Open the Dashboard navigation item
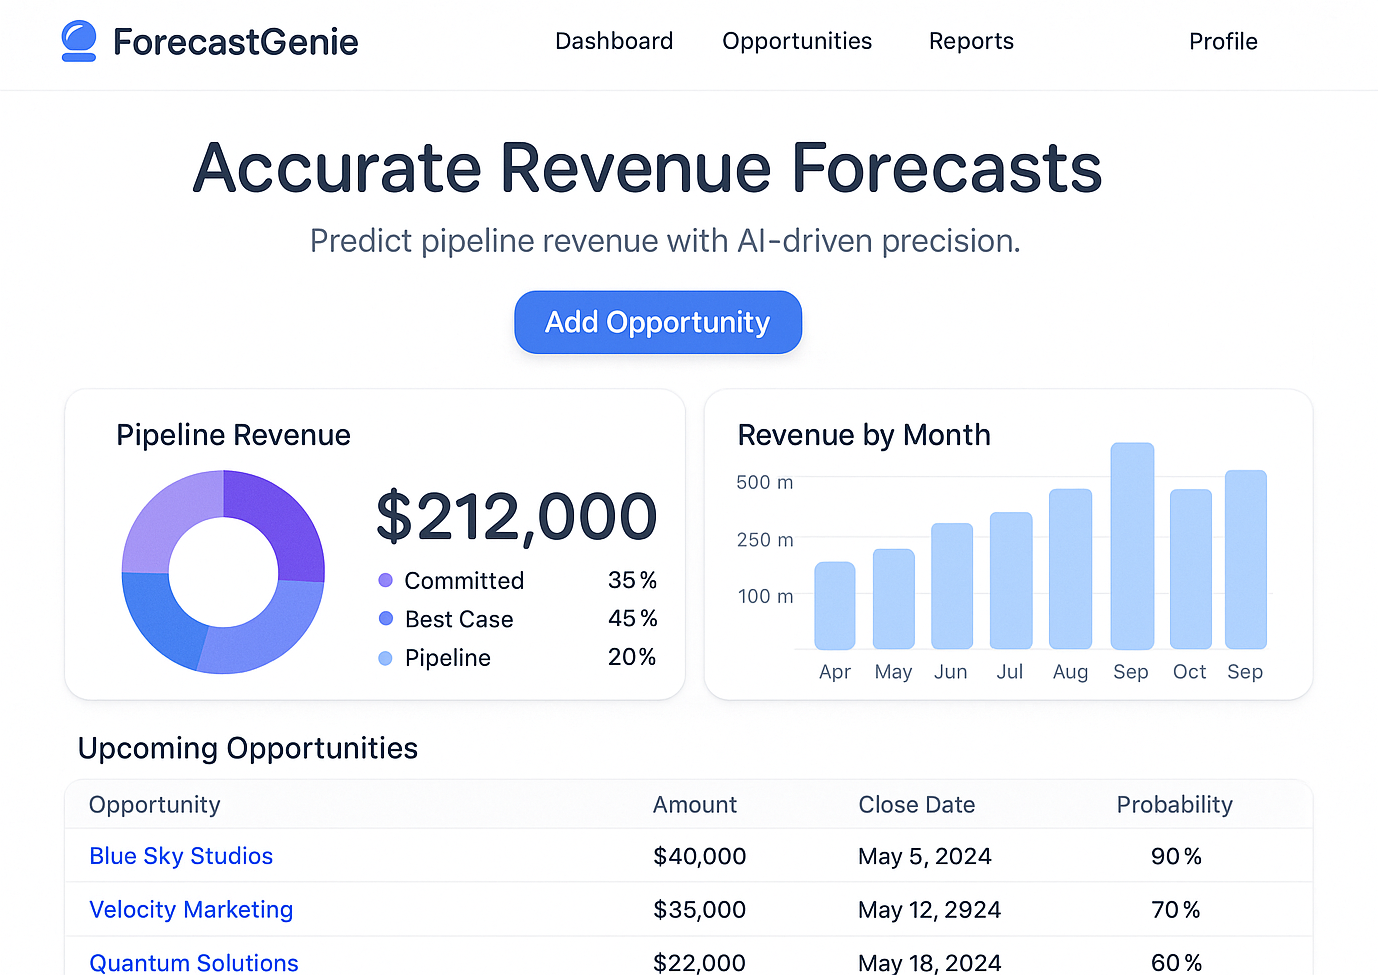 click(614, 41)
